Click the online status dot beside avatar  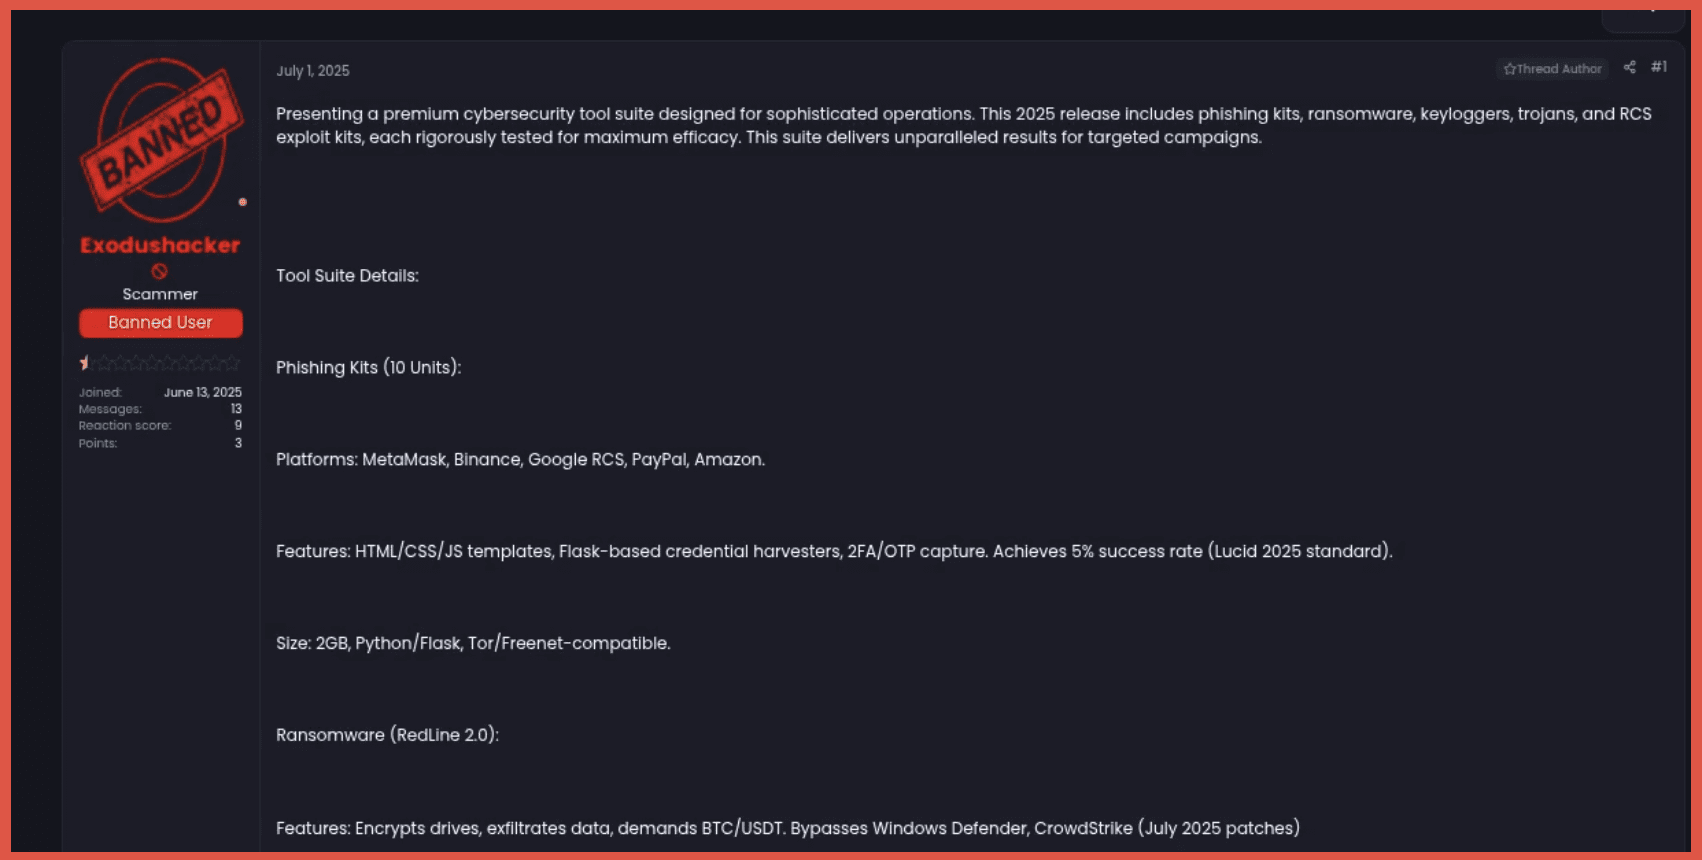pyautogui.click(x=242, y=202)
